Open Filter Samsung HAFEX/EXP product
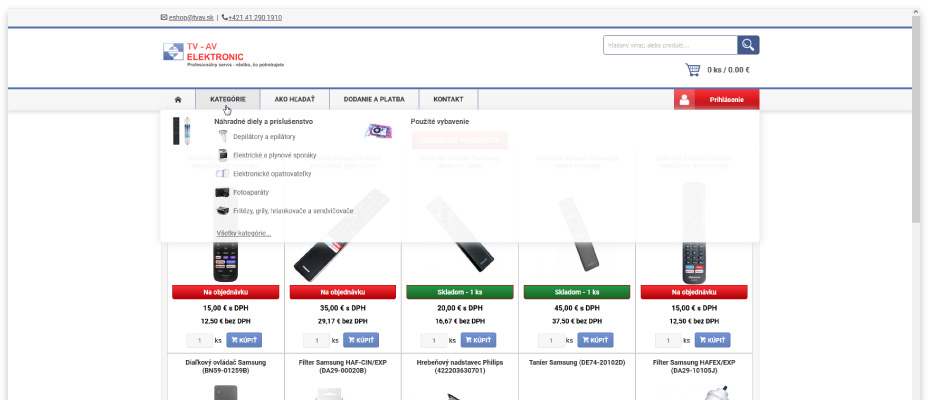Screen dimensions: 928x400 [x=694, y=366]
